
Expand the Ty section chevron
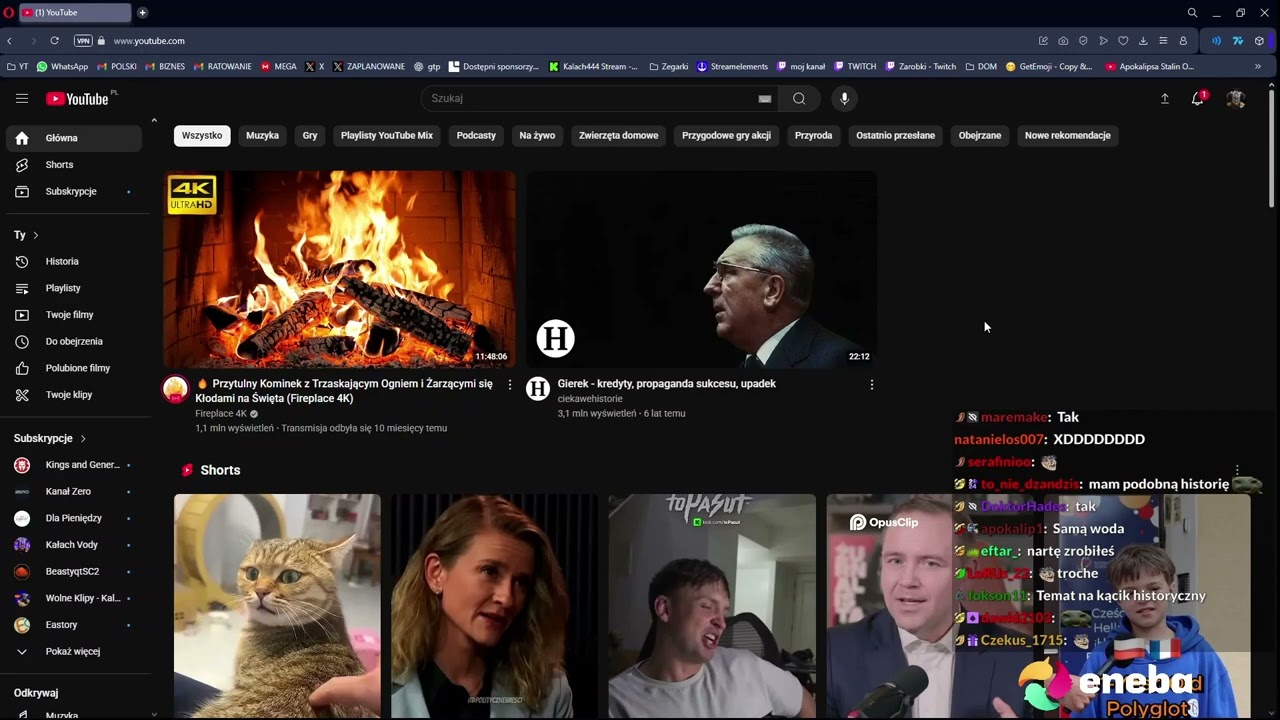[35, 235]
